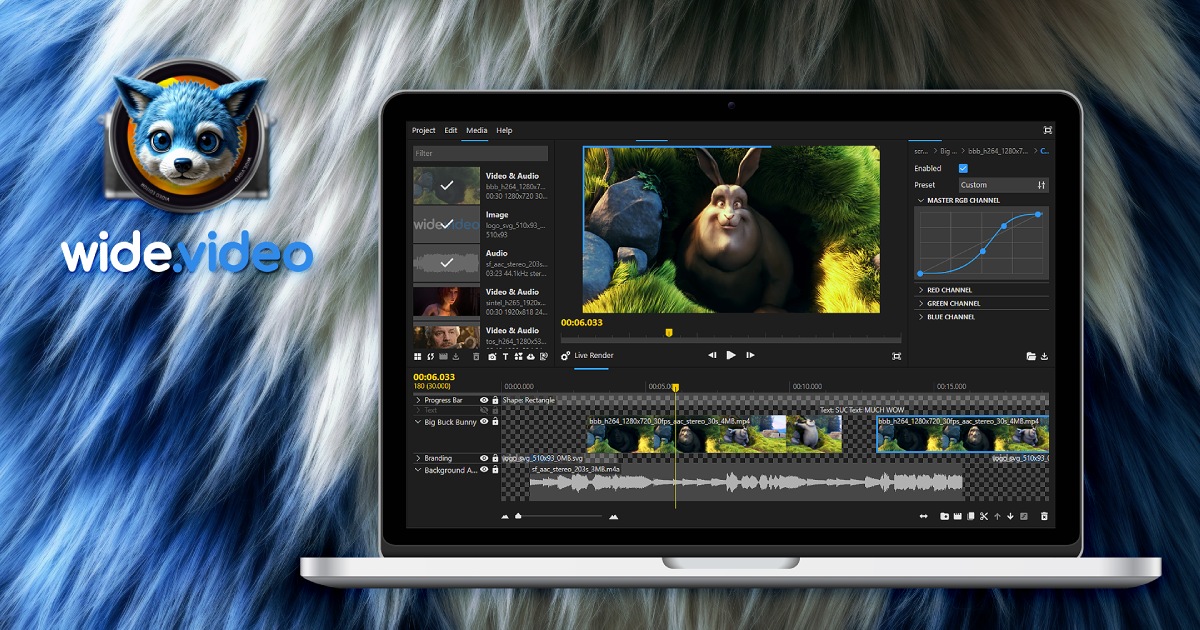Viewport: 1200px width, 630px height.
Task: Toggle grid view icon in media panel
Action: [418, 356]
